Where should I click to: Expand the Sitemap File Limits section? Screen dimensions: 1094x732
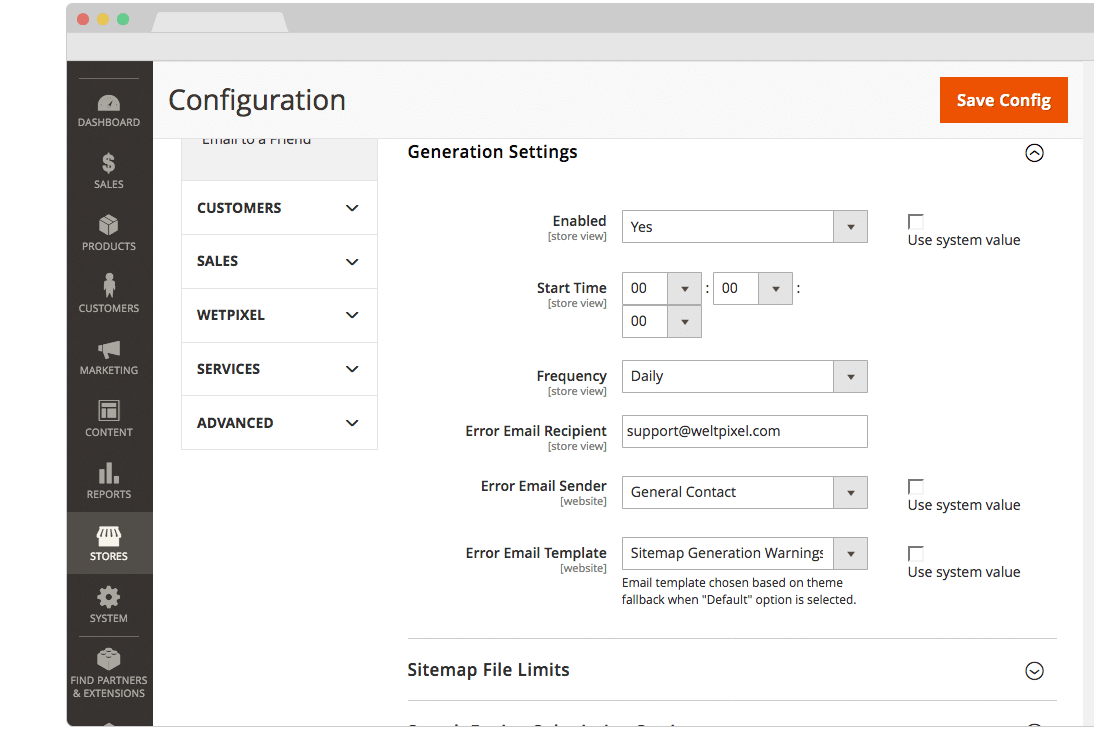(1034, 671)
